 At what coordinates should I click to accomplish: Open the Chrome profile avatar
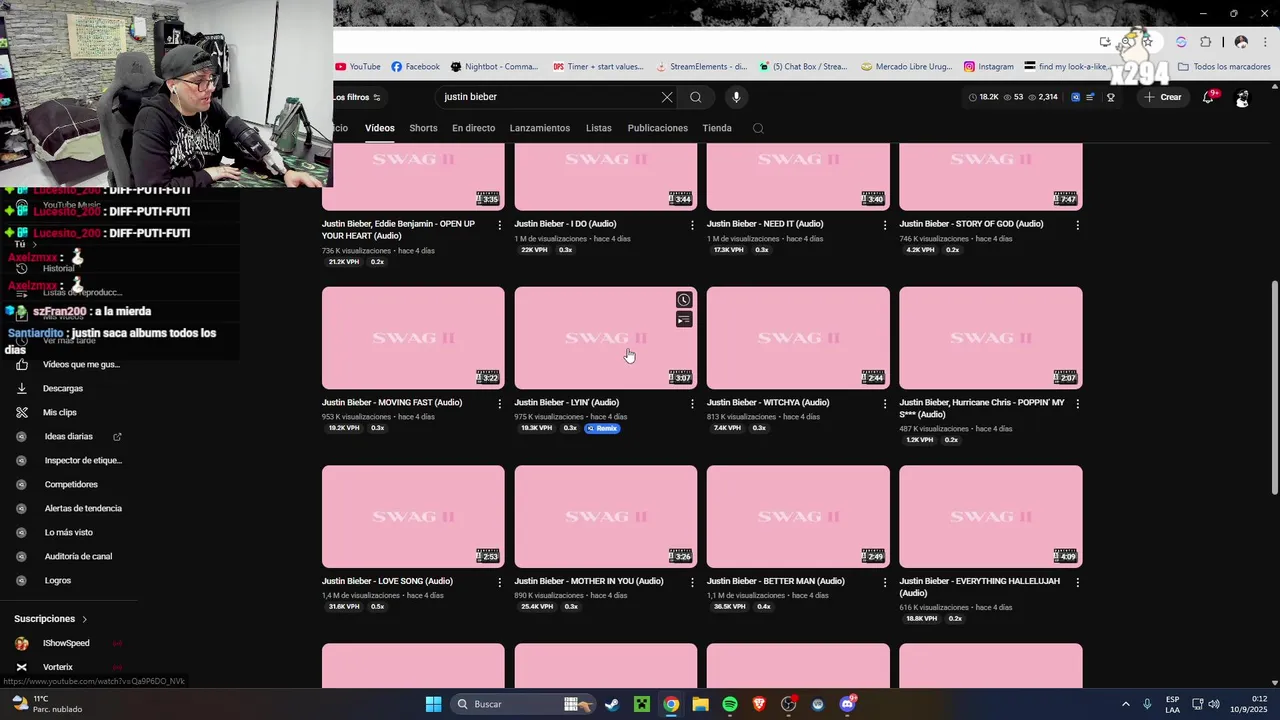[x=1241, y=42]
